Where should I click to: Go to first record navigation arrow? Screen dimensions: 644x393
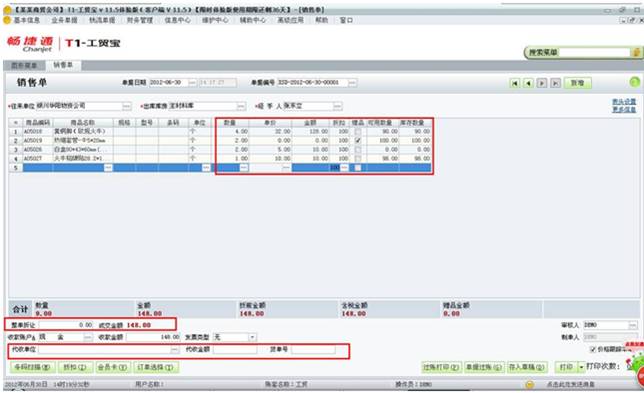tap(515, 83)
